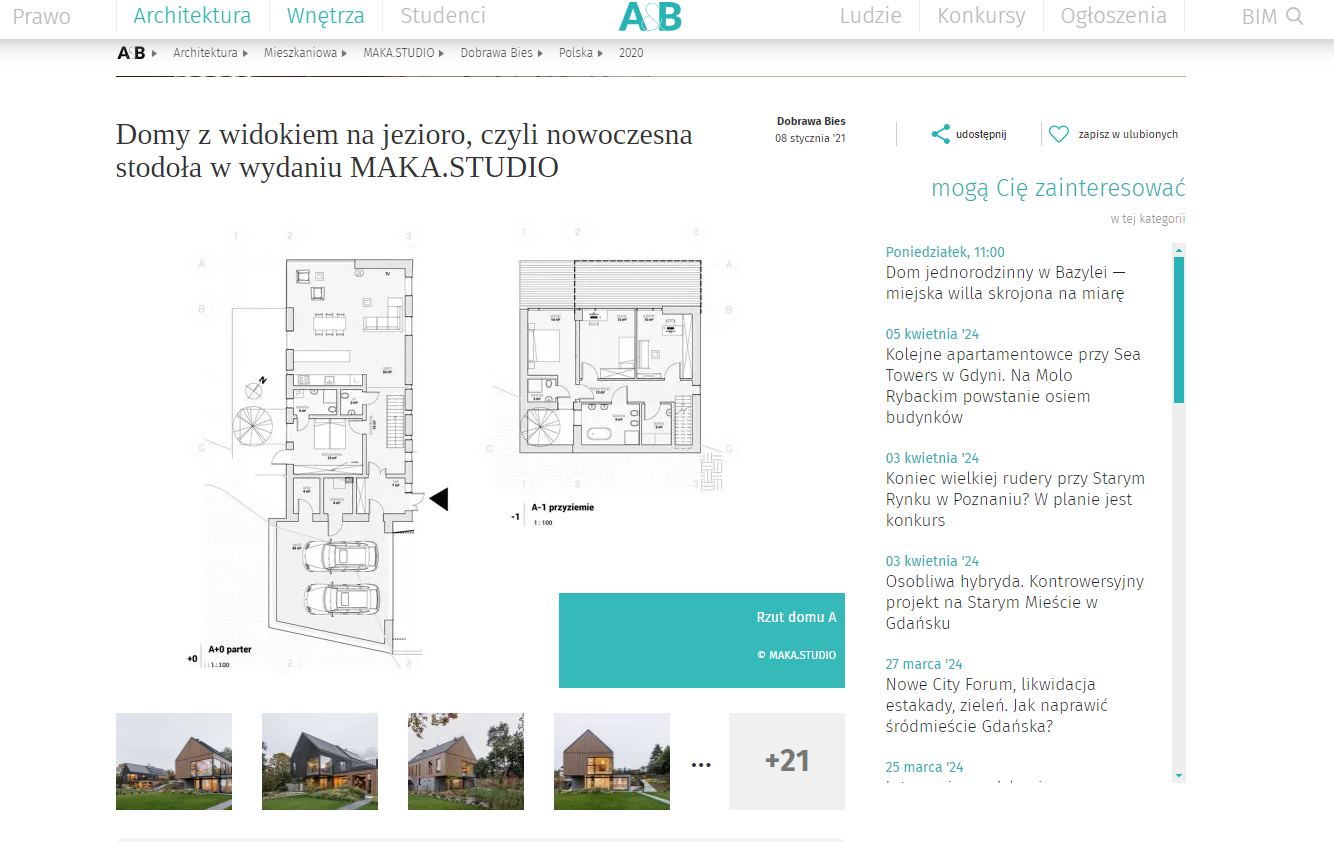Open article Koniec wielkiej rudery in Poznań
Image resolution: width=1334 pixels, height=842 pixels.
coord(1015,499)
